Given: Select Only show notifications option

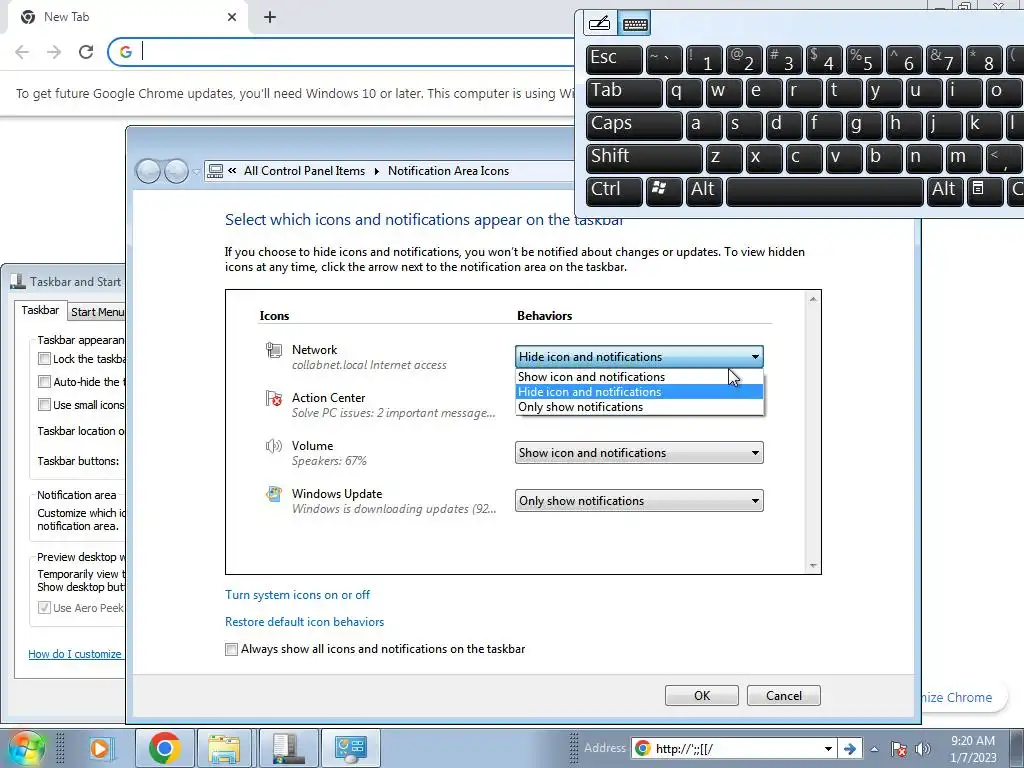Looking at the screenshot, I should click(x=639, y=407).
